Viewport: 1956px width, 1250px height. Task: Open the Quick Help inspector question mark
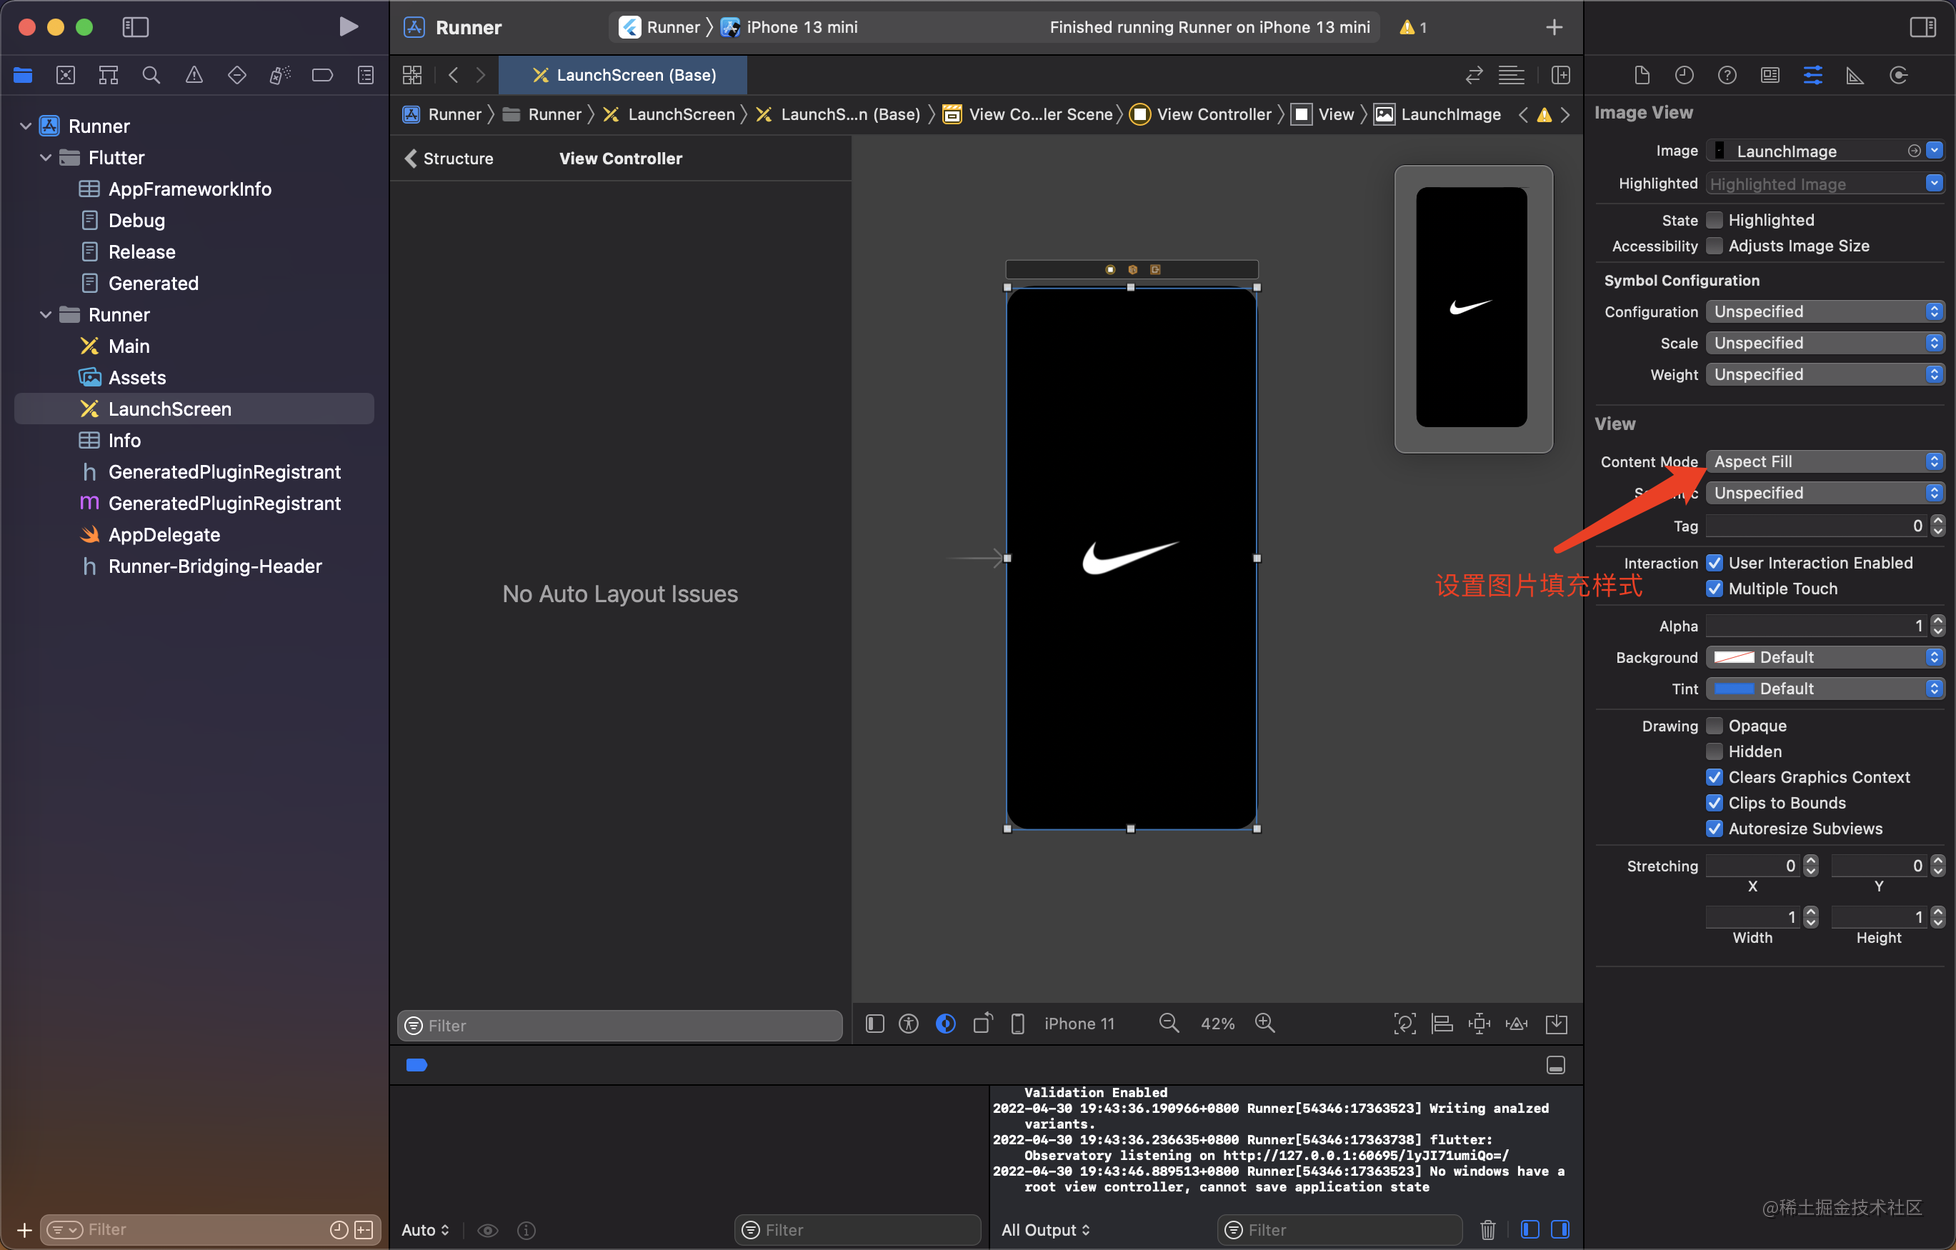1727,74
